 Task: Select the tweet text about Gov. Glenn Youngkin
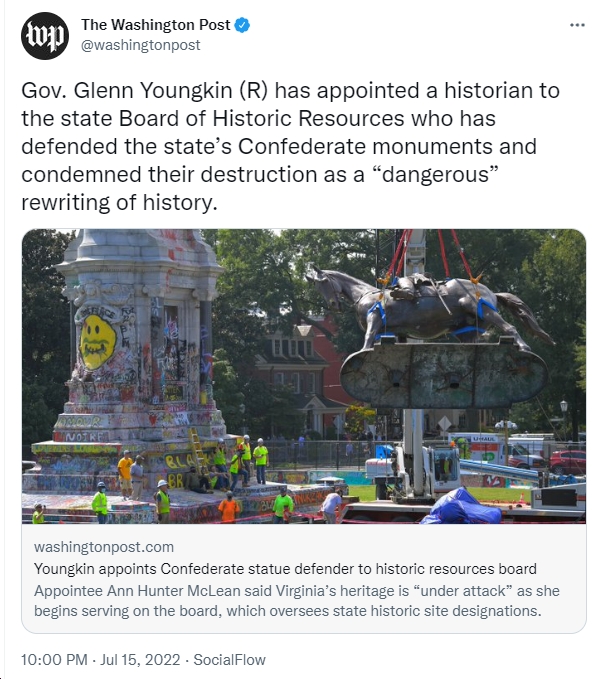pos(290,146)
